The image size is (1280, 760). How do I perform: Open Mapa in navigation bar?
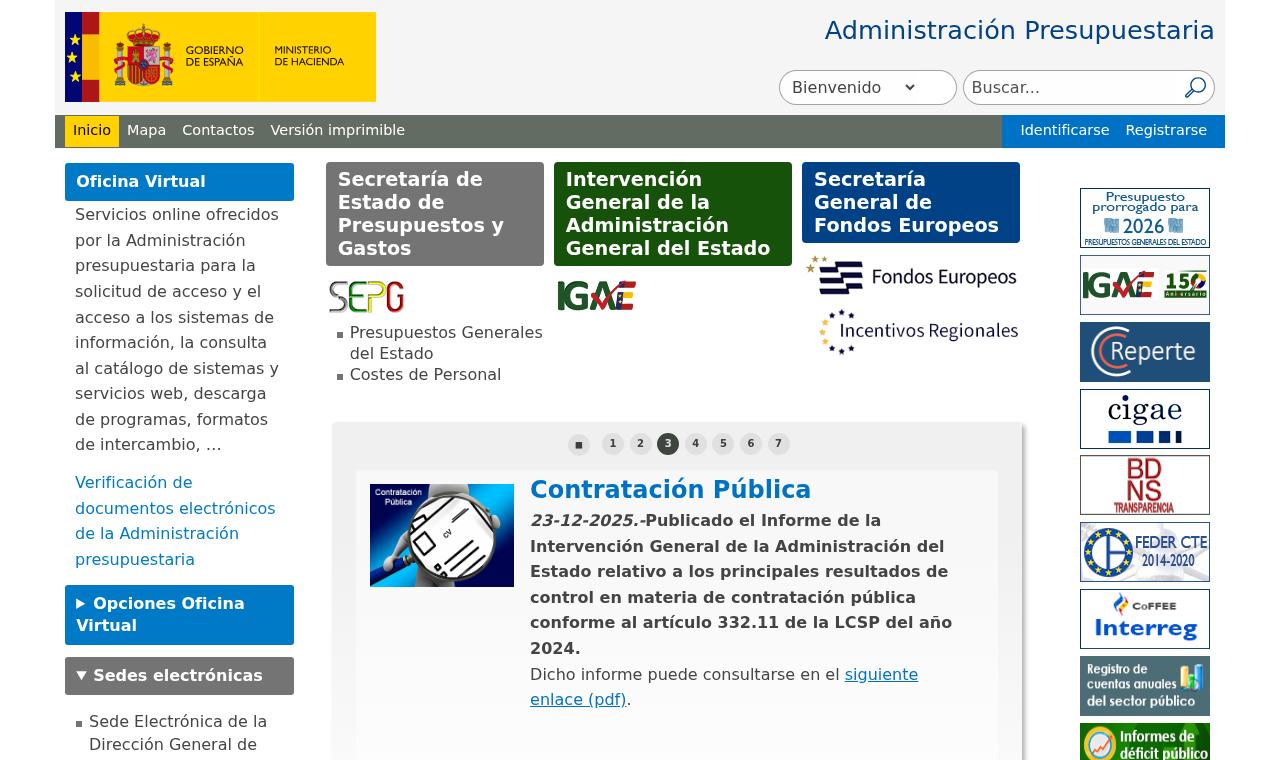tap(147, 131)
